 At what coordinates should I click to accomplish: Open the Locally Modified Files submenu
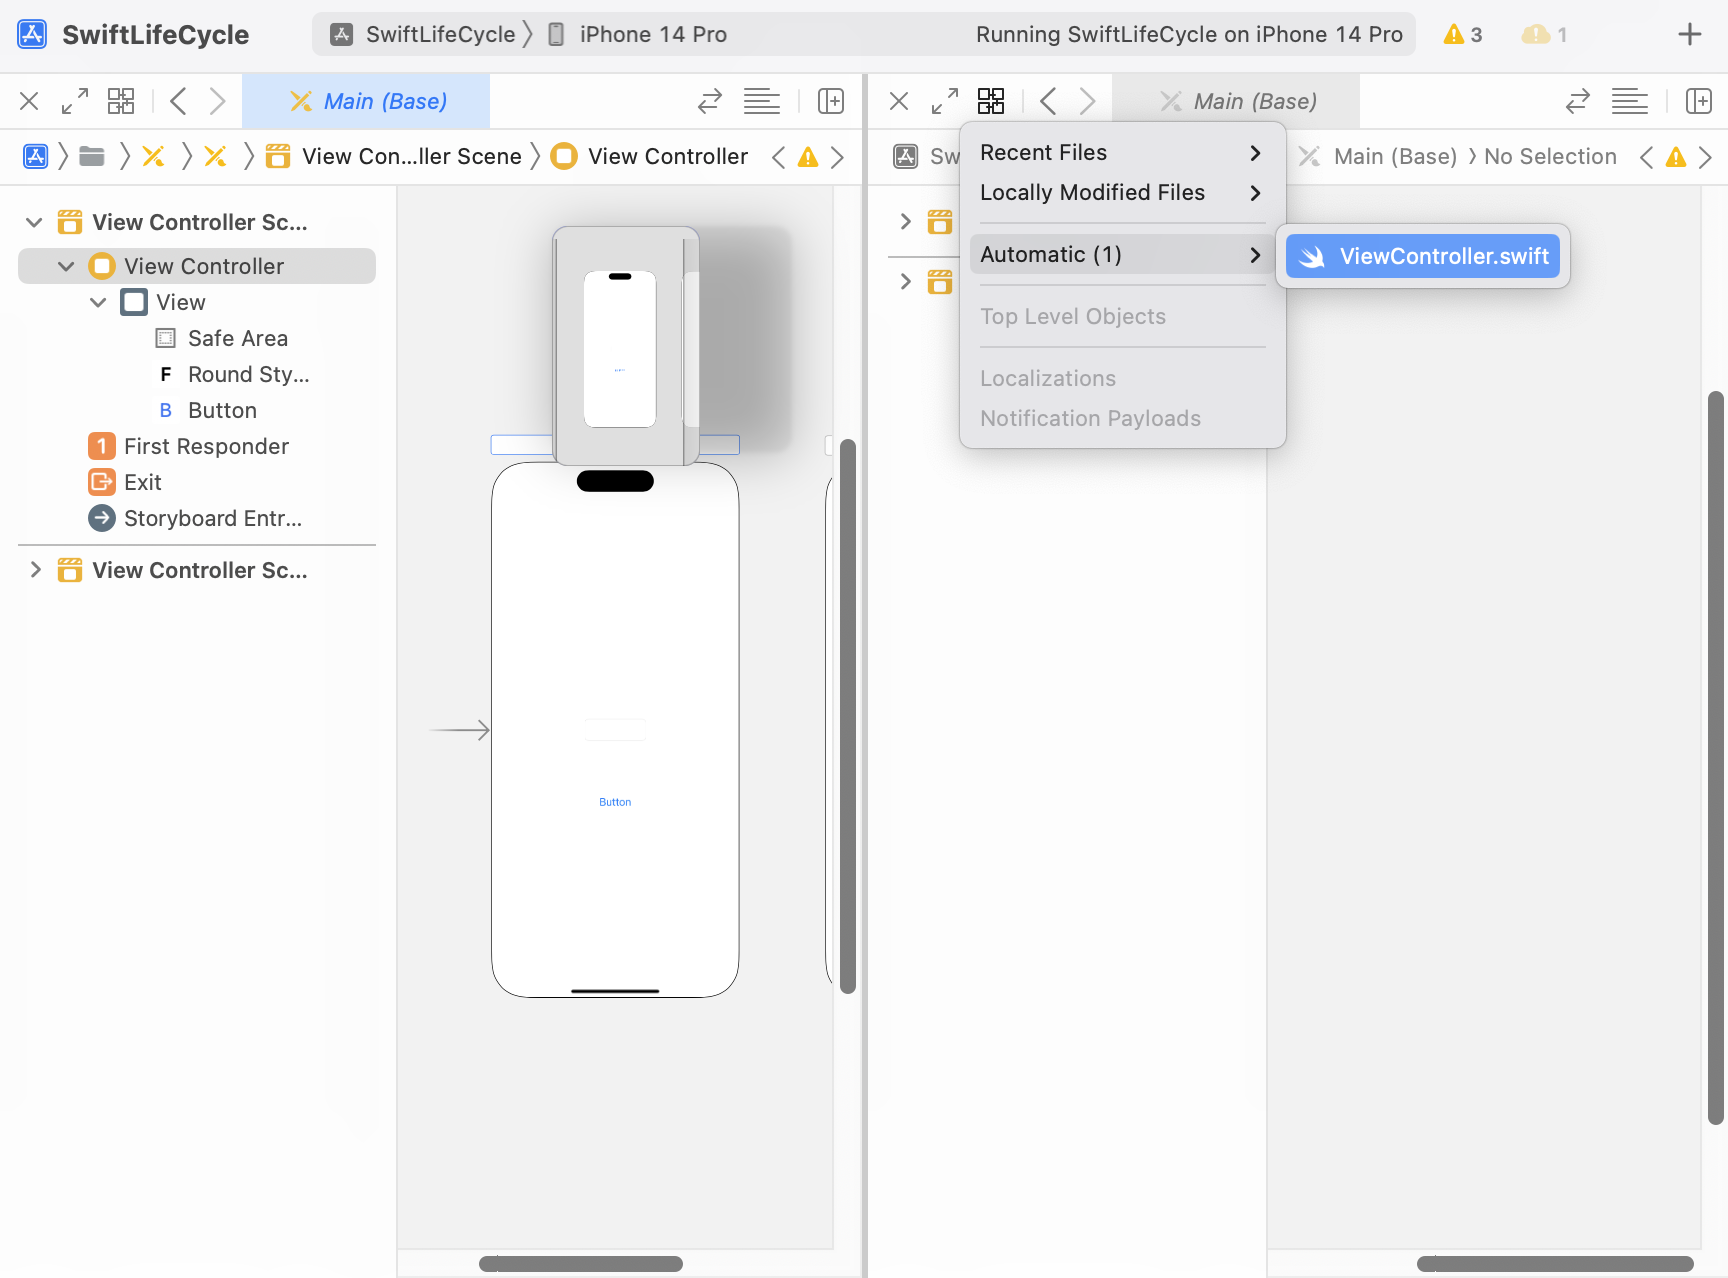point(1122,192)
